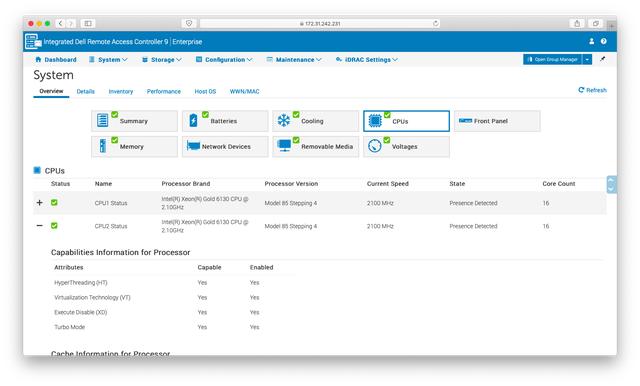Screen dimensions: 640x386
Task: Open the Cooling snowflake tile
Action: click(x=316, y=121)
